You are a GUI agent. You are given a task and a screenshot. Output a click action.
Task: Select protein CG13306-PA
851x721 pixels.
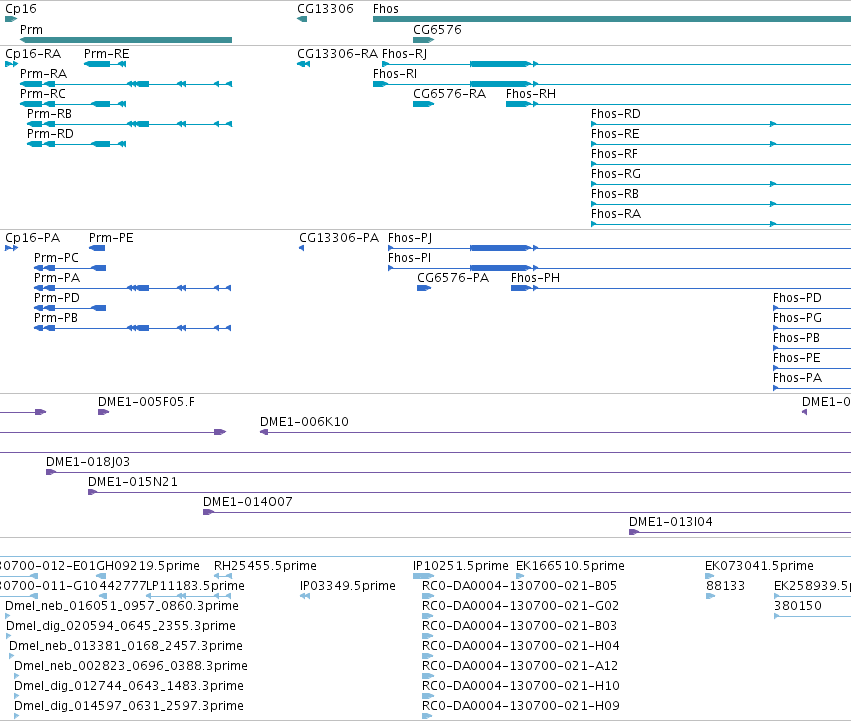point(302,248)
